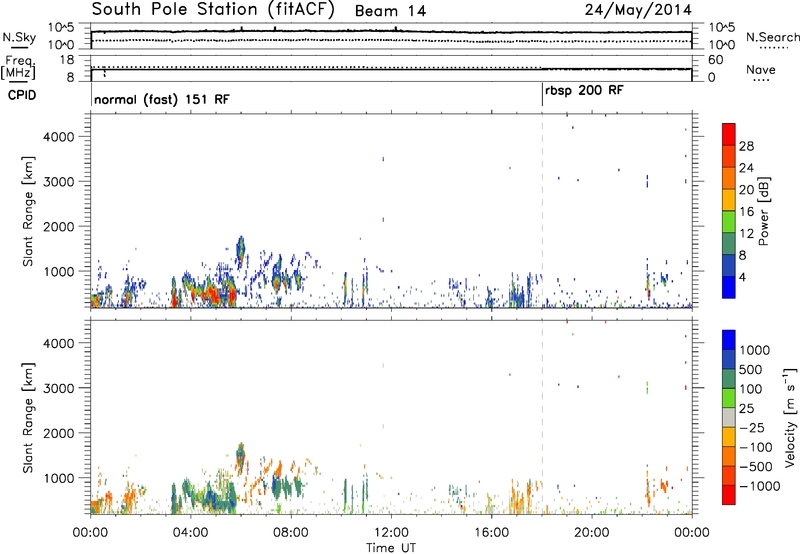Click the '2000' tick of the velocity panel
This screenshot has width=800, height=554.
click(x=59, y=433)
